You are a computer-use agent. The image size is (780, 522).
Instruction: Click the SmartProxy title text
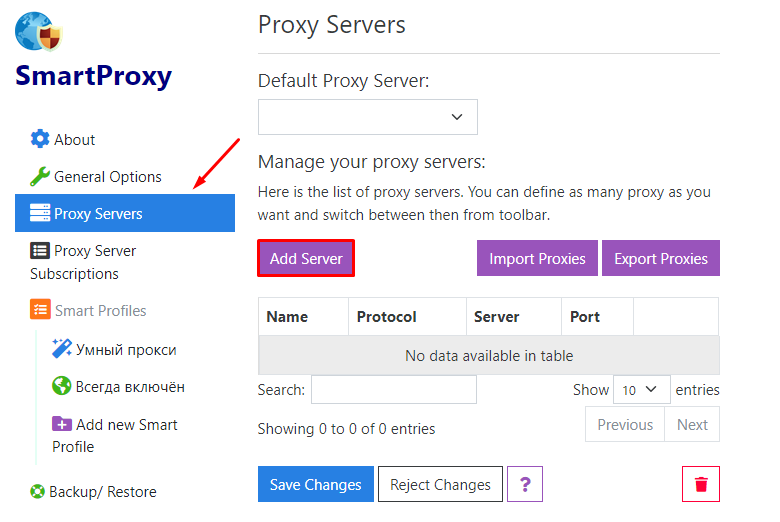click(94, 76)
